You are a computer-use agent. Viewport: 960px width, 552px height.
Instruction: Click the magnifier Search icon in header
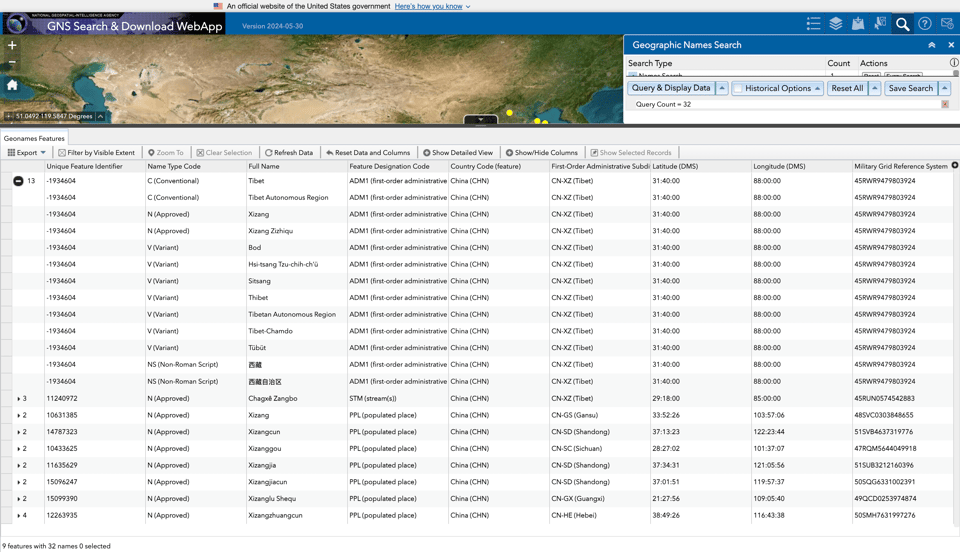pyautogui.click(x=902, y=23)
